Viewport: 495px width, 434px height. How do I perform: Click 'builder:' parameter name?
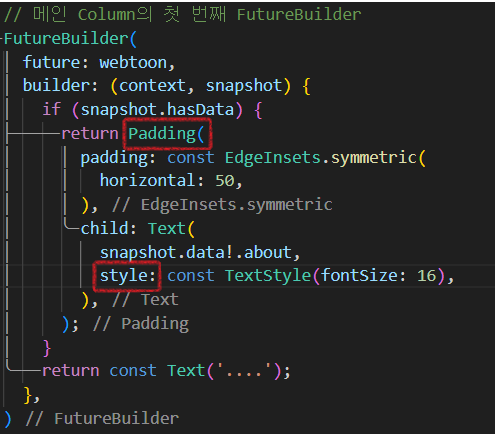60,86
